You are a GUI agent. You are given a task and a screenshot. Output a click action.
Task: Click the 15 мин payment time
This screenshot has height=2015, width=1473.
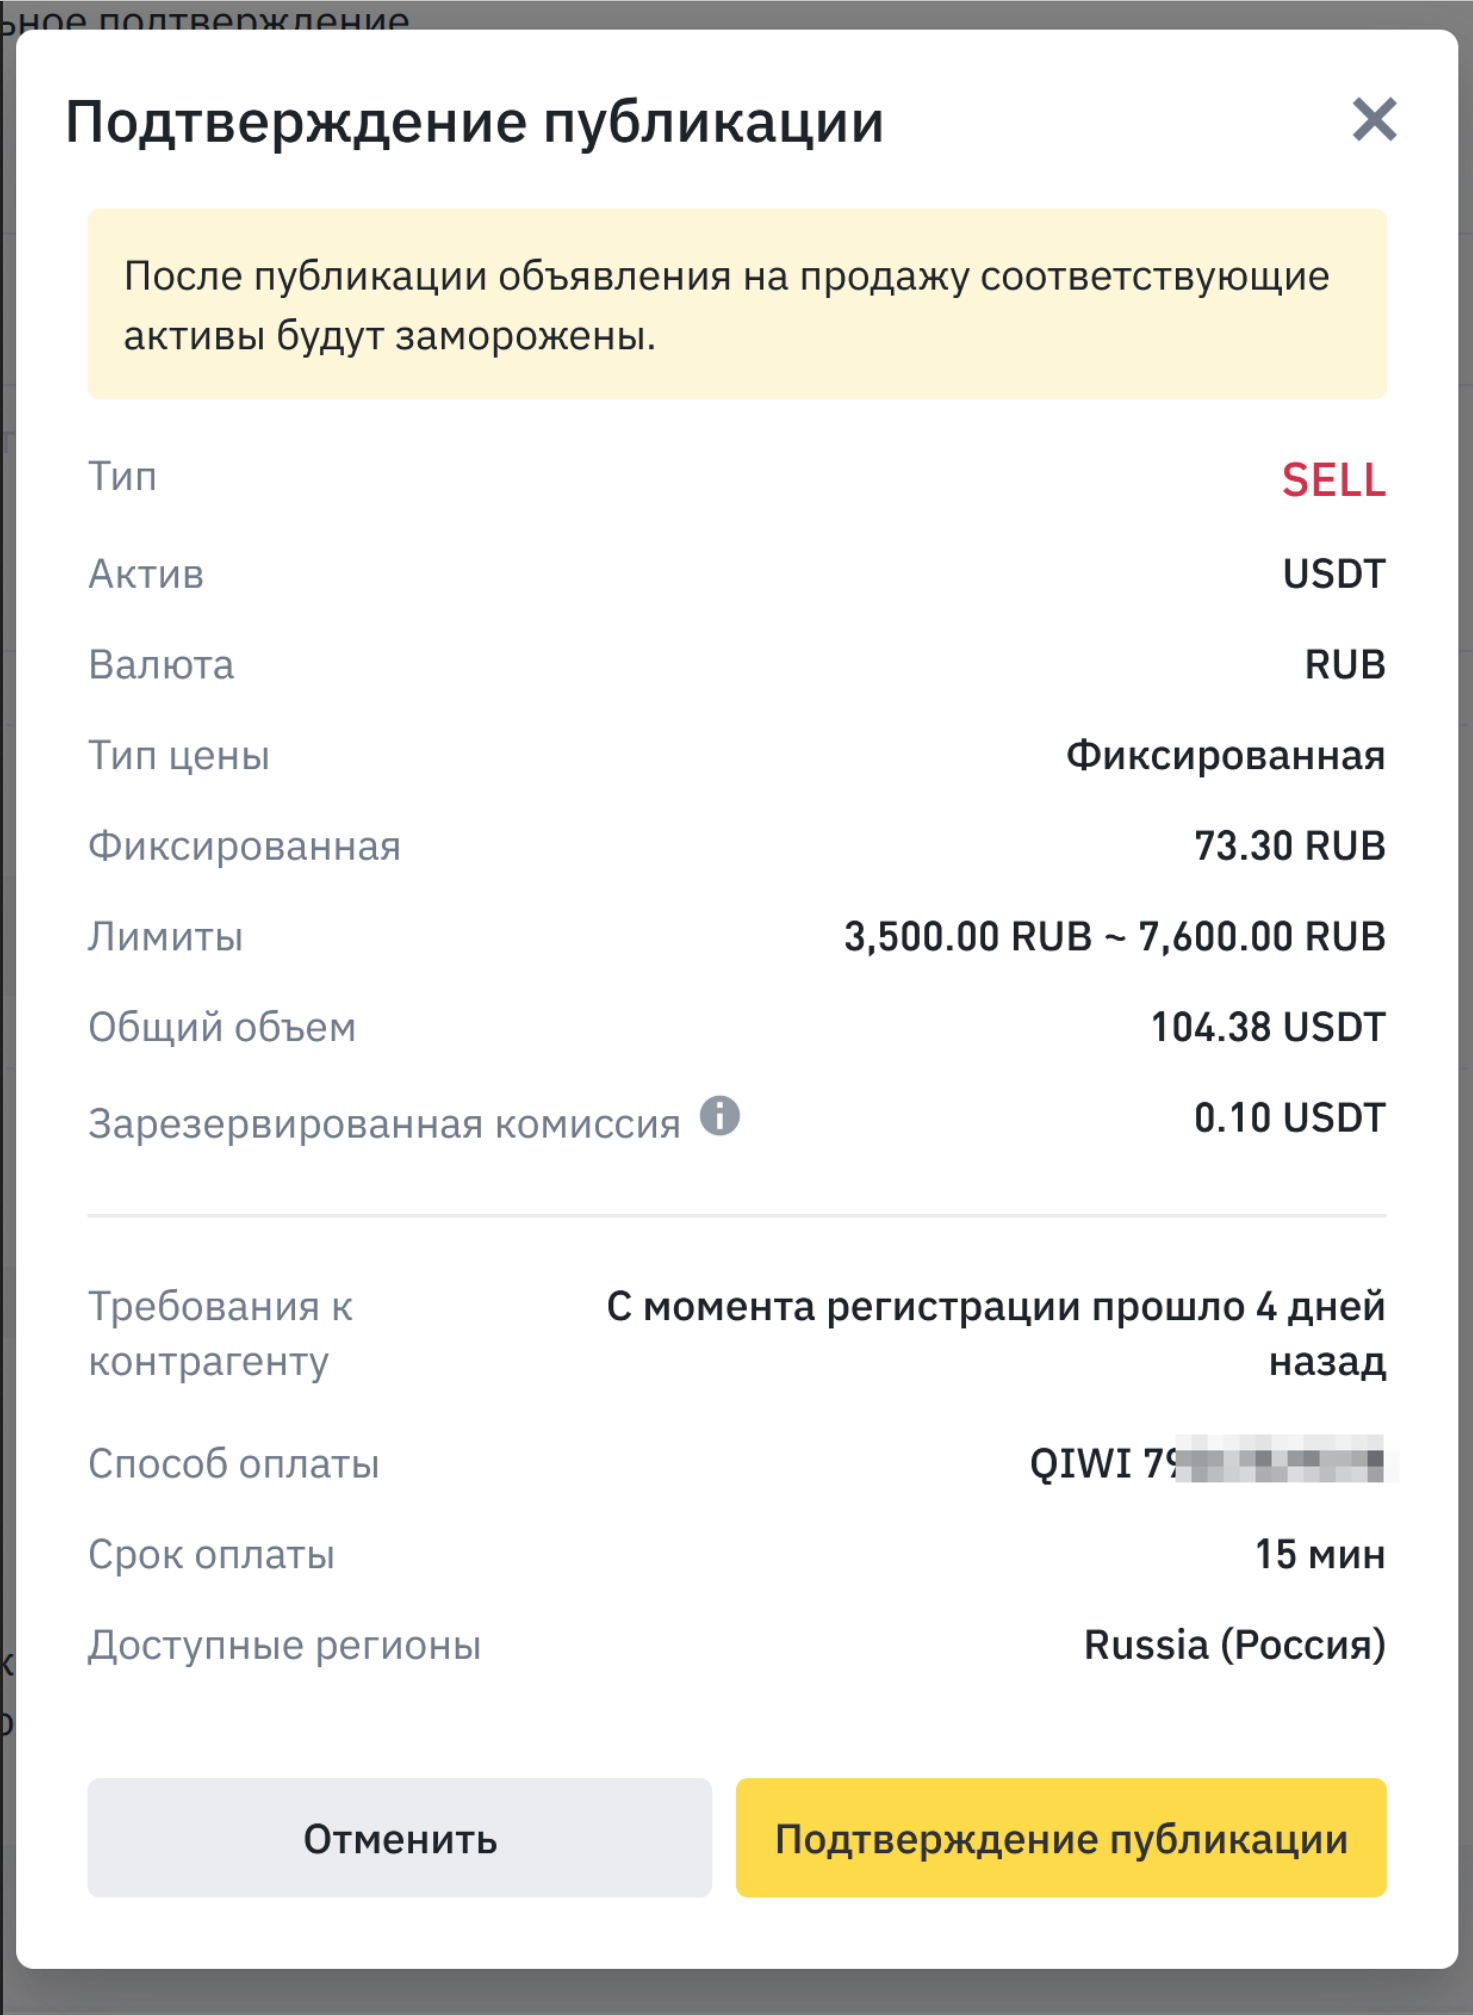coord(1319,1555)
